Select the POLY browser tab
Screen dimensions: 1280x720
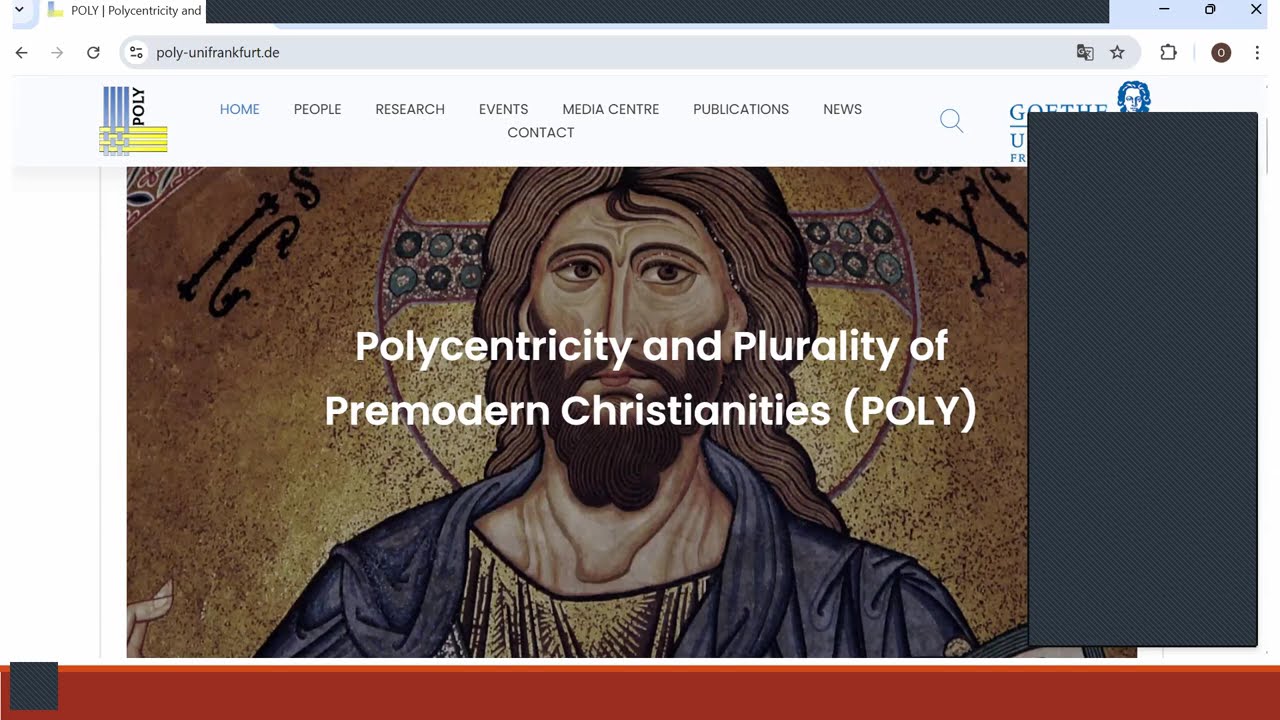(x=124, y=11)
